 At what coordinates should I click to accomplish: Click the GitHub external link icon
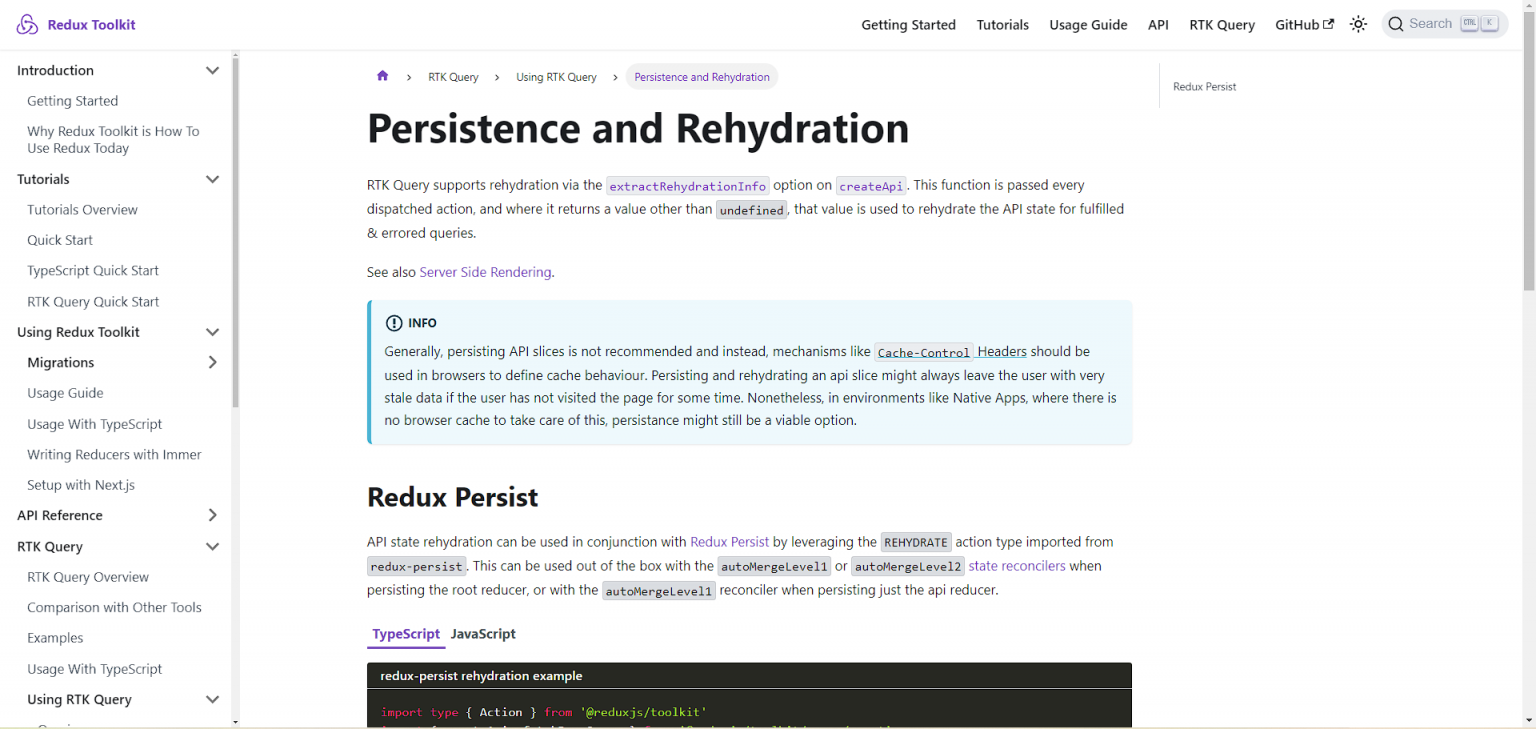click(x=1327, y=23)
